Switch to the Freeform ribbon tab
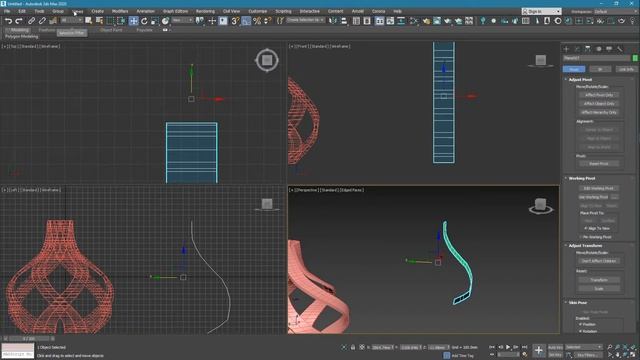Screen dimensions: 640x360 pos(47,30)
